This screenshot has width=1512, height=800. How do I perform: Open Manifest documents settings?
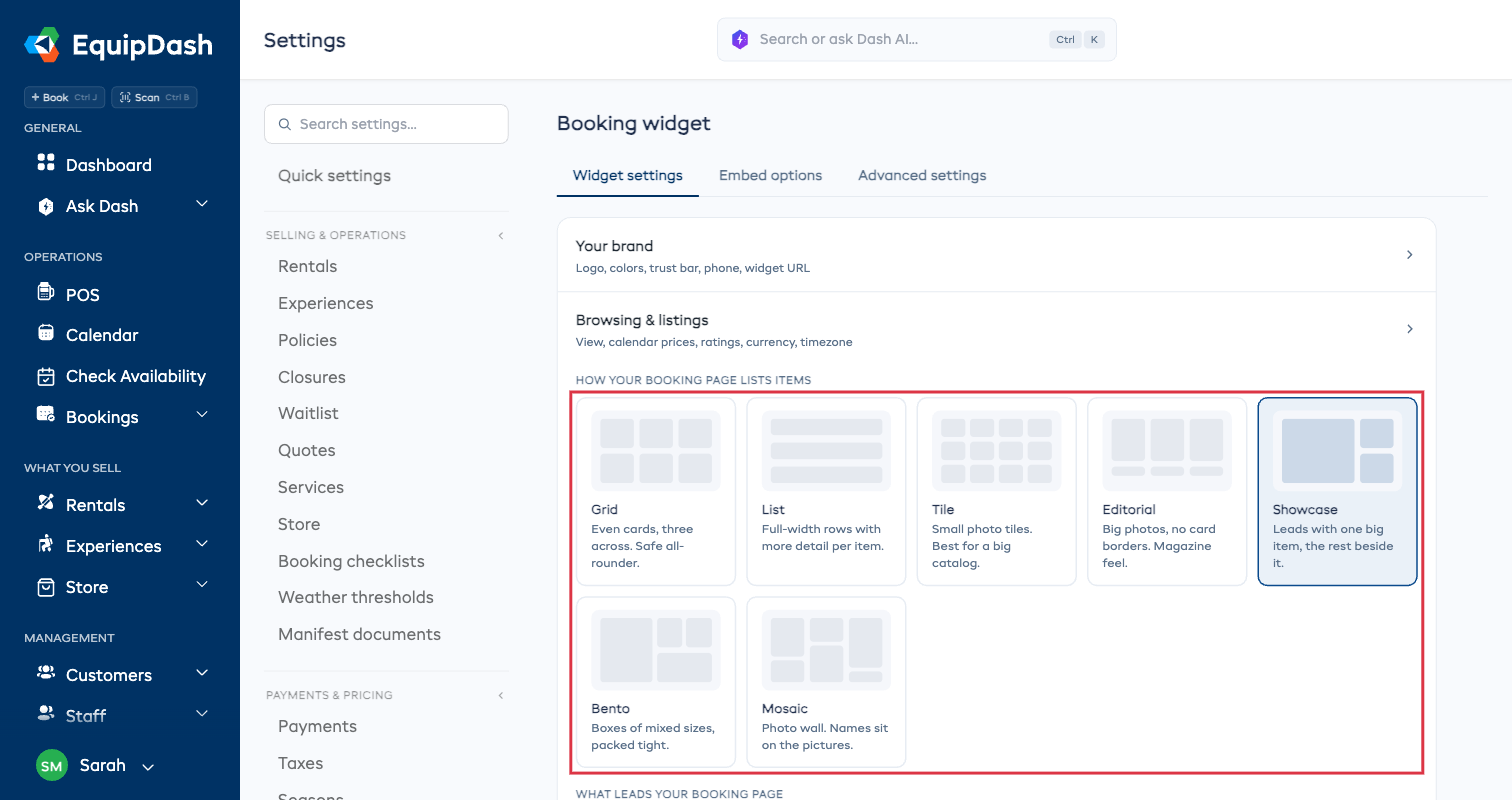pyautogui.click(x=359, y=634)
